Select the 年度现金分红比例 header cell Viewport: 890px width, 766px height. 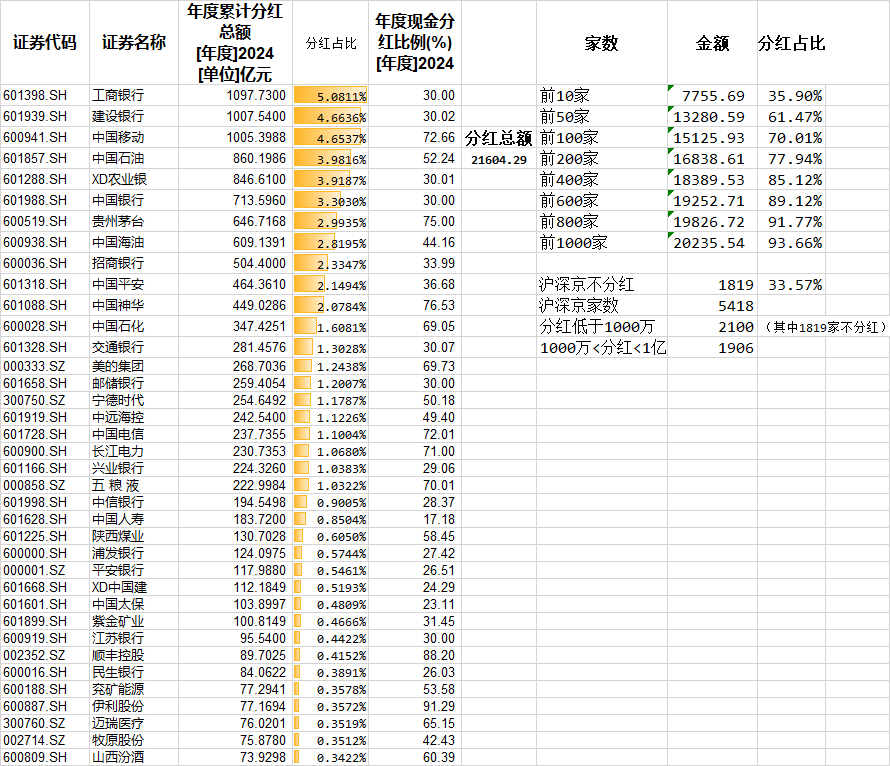tap(414, 43)
